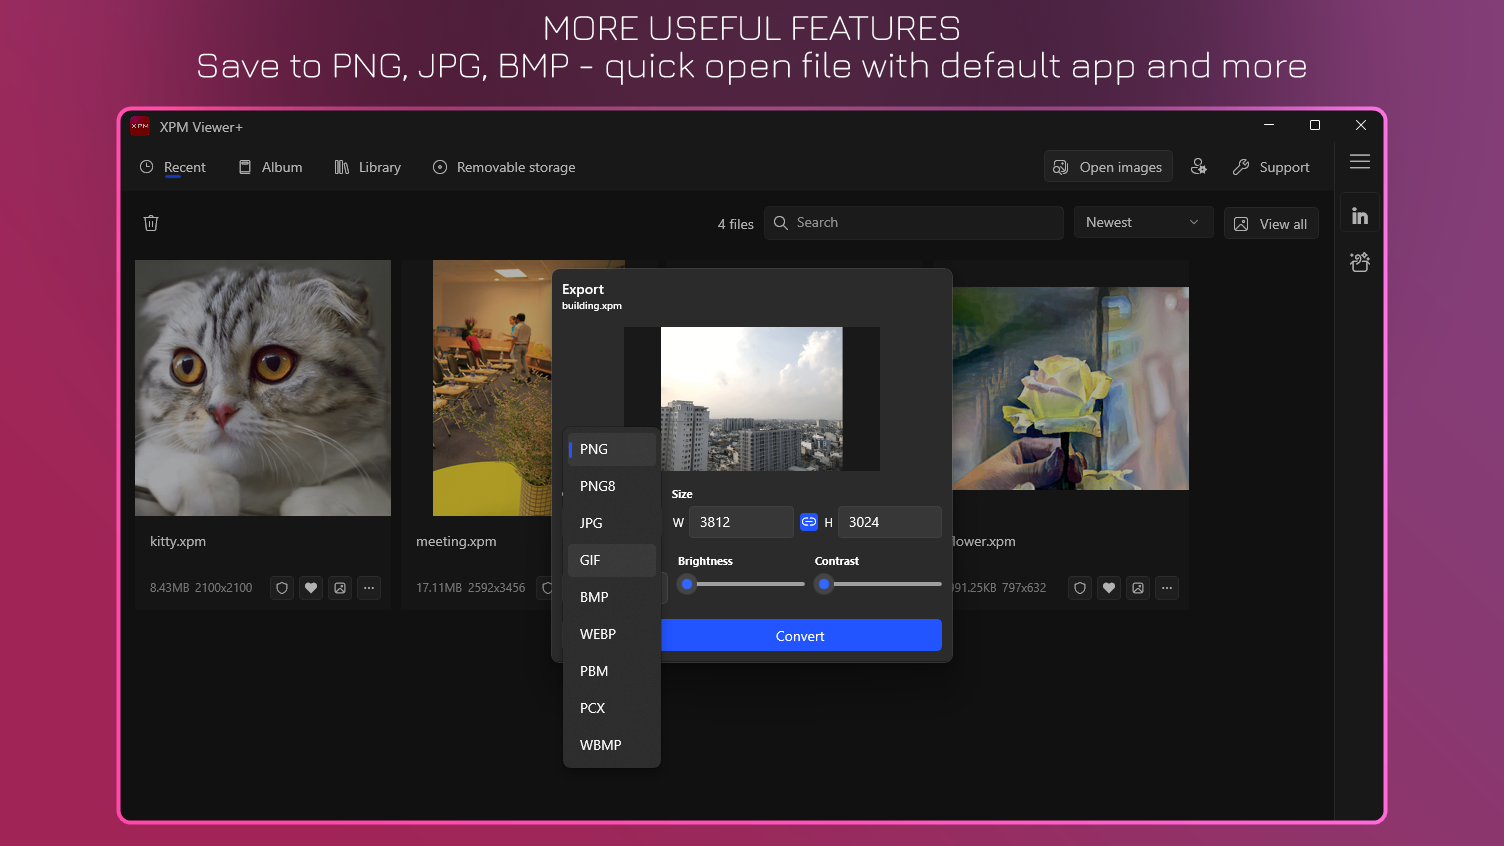Click the Open images button
Screen dimensions: 1504x846
pyautogui.click(x=1108, y=167)
